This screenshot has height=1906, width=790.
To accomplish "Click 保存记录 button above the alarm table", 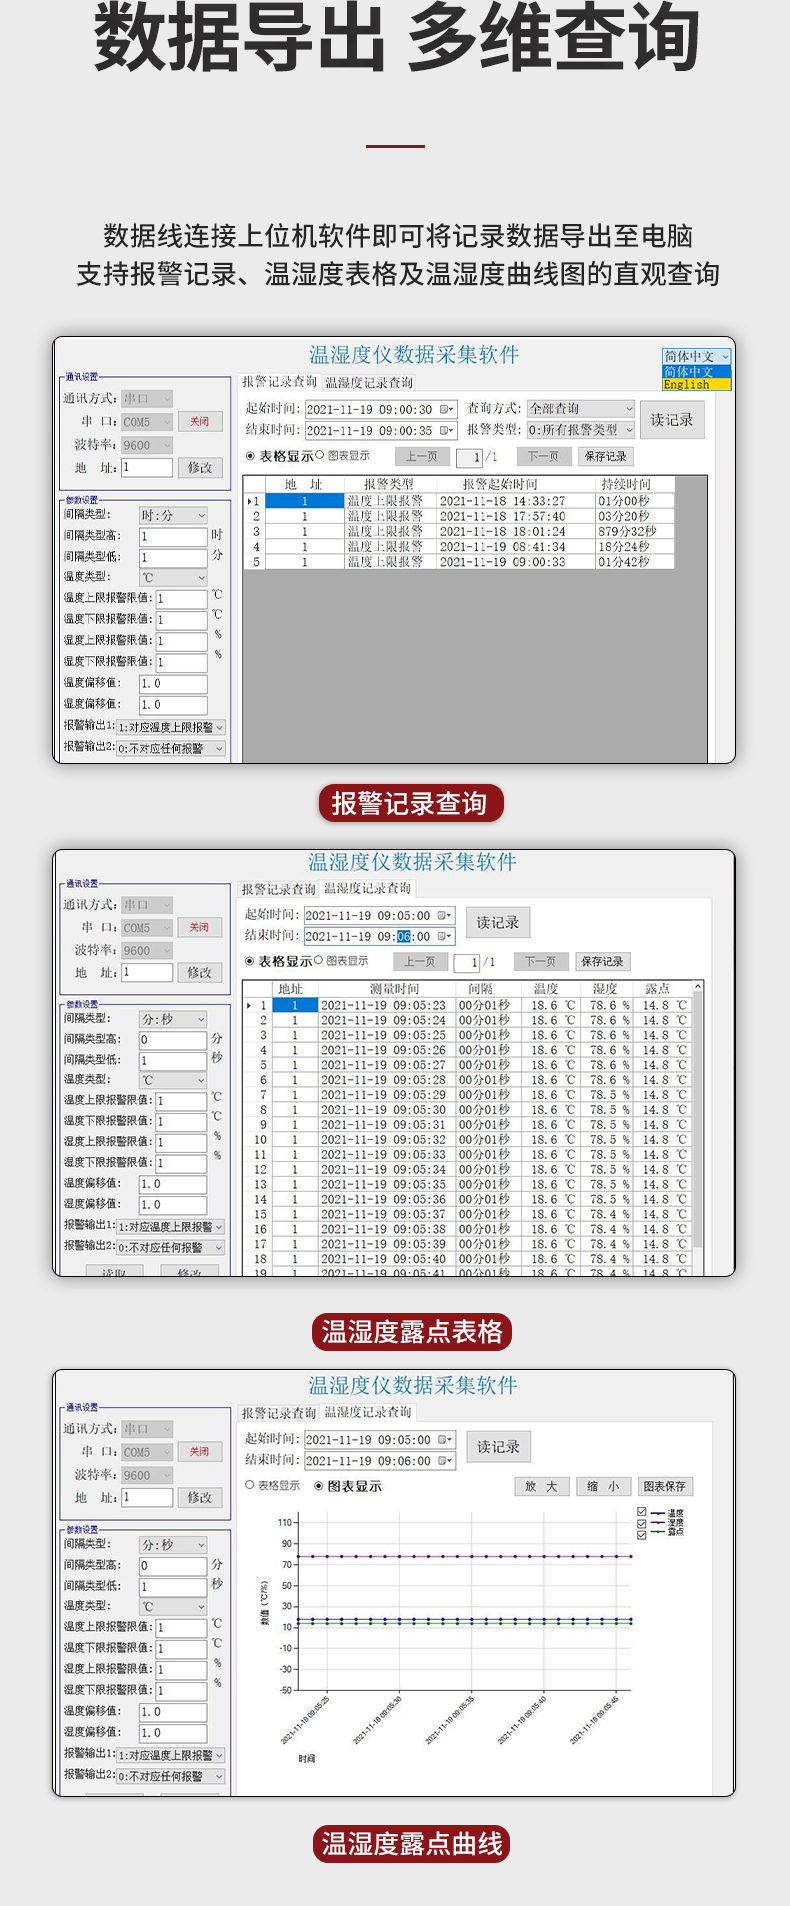I will pos(605,456).
